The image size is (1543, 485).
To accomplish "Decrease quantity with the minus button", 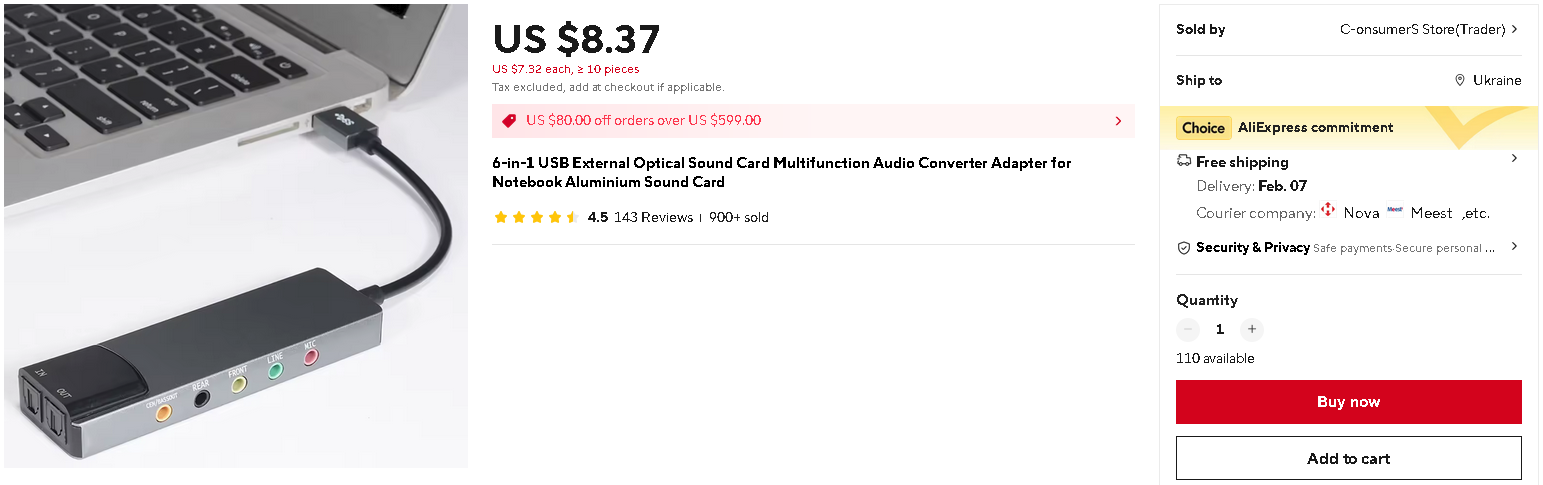I will click(1188, 329).
